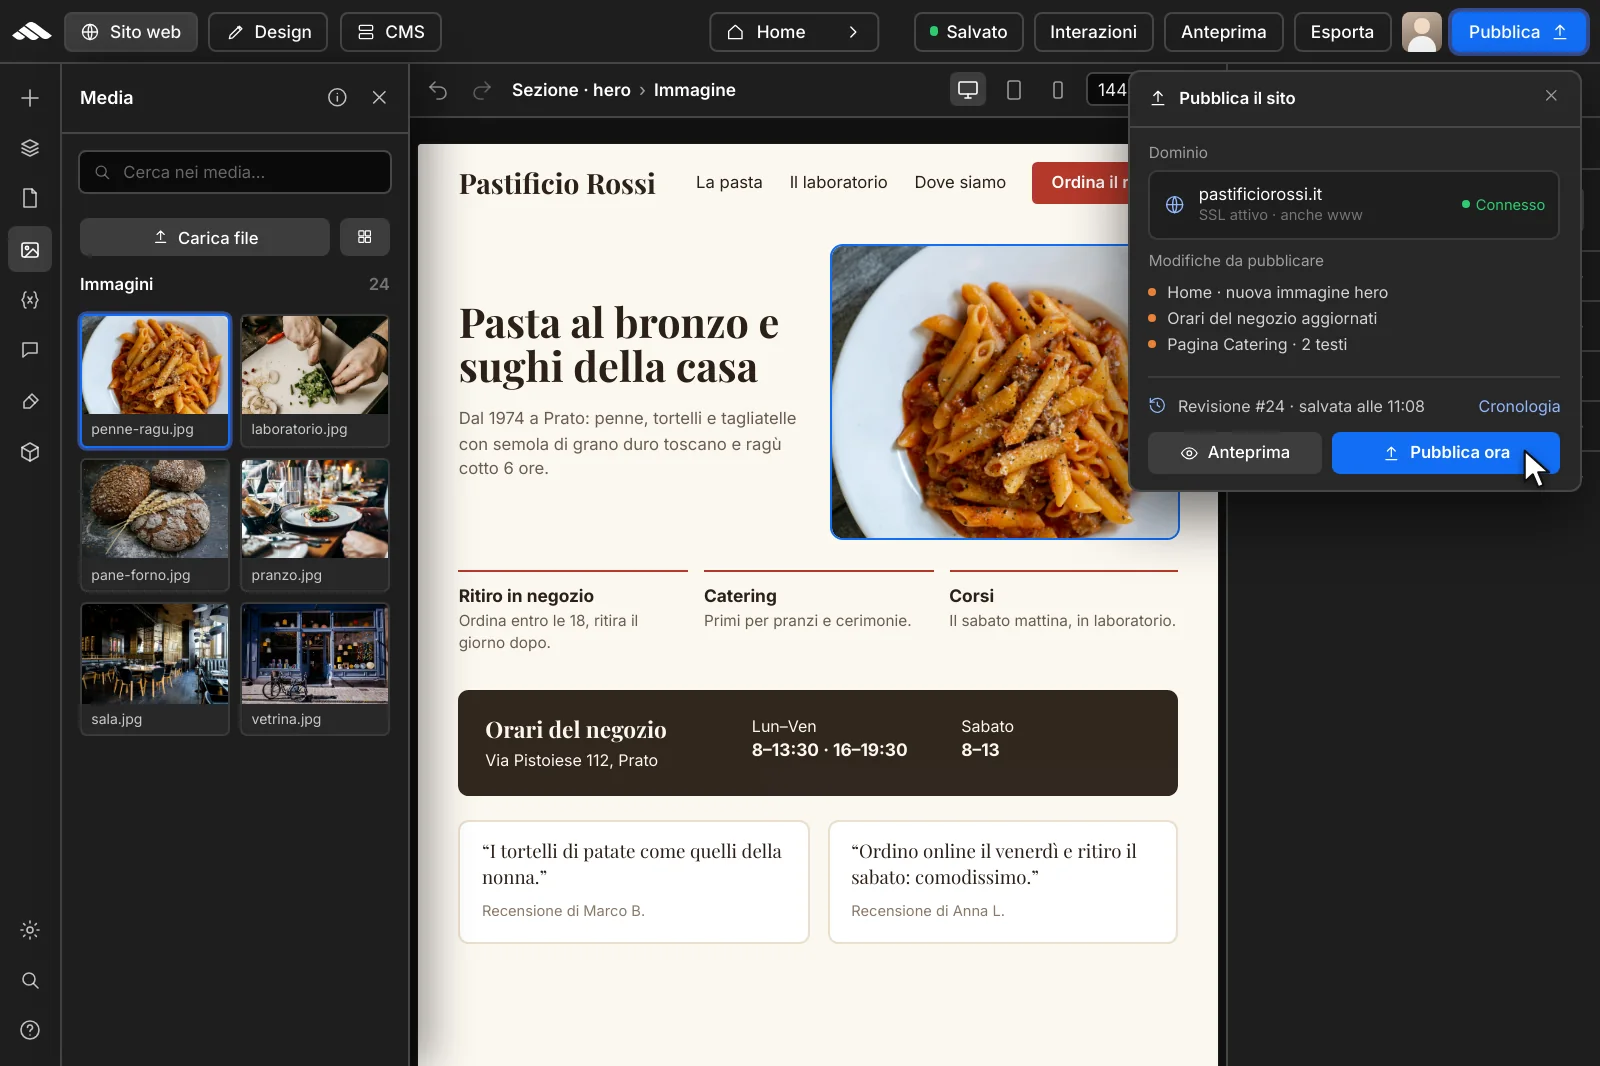1600x1066 pixels.
Task: Open the Add element plus icon
Action: click(30, 98)
